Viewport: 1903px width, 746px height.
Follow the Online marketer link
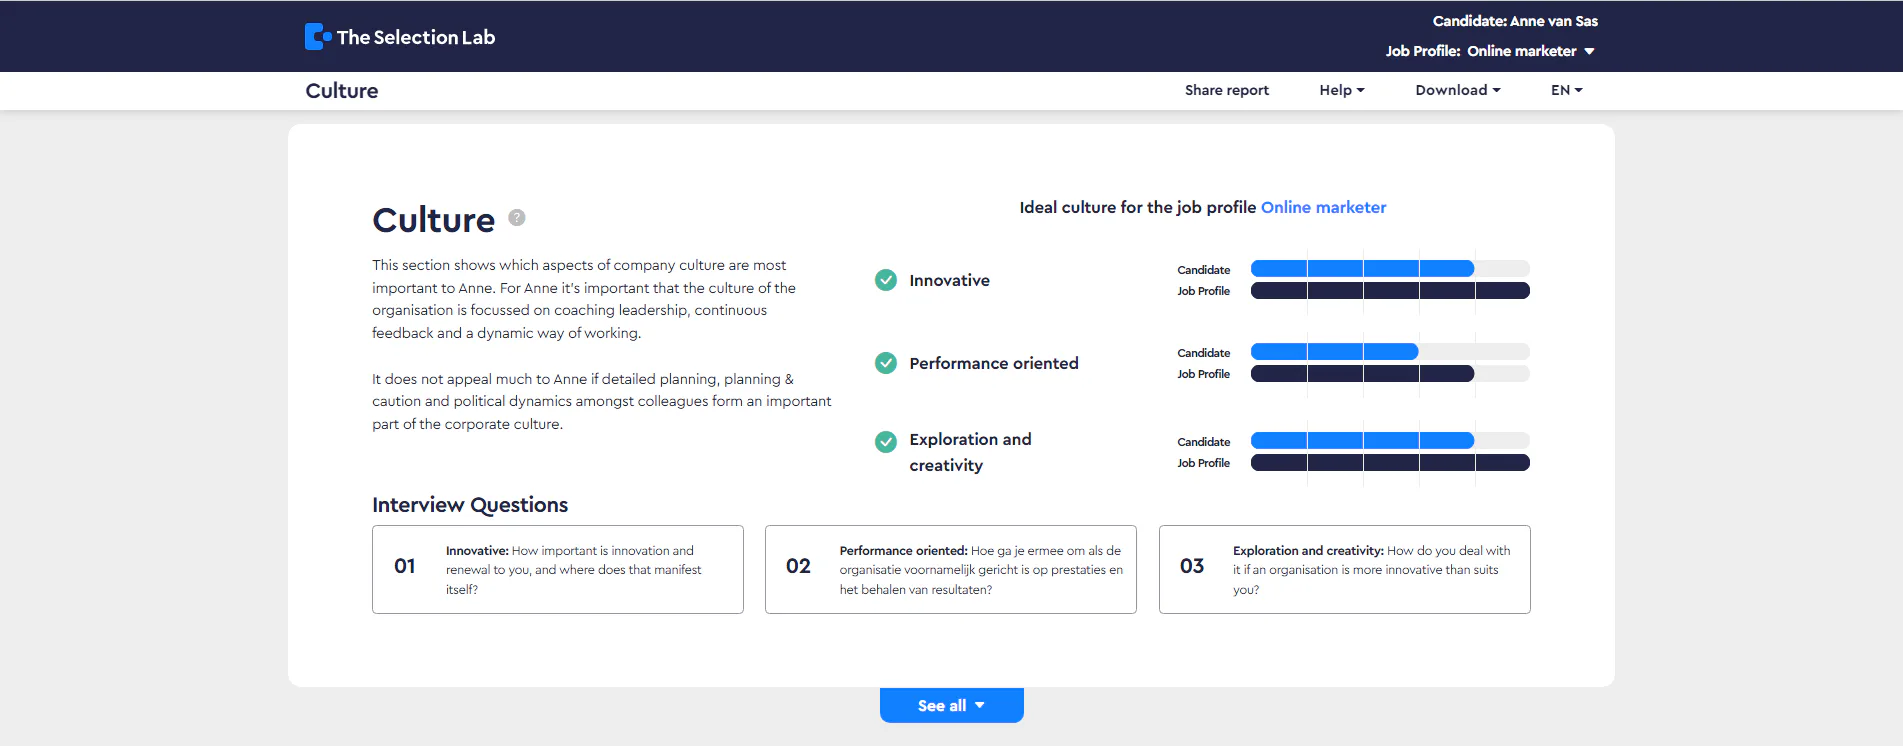(1323, 207)
